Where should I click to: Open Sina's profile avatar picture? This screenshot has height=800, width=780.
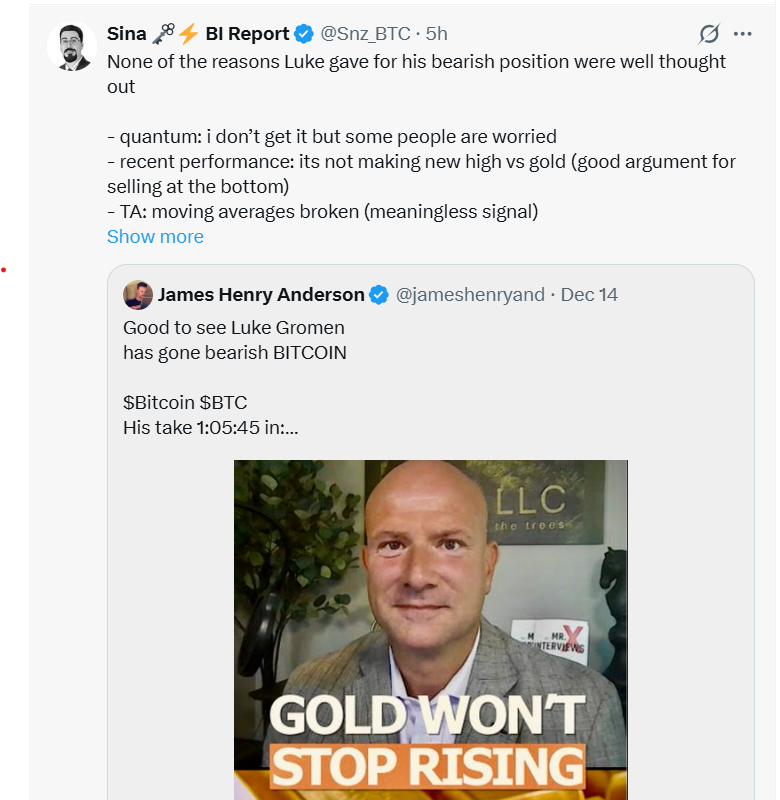pos(71,46)
